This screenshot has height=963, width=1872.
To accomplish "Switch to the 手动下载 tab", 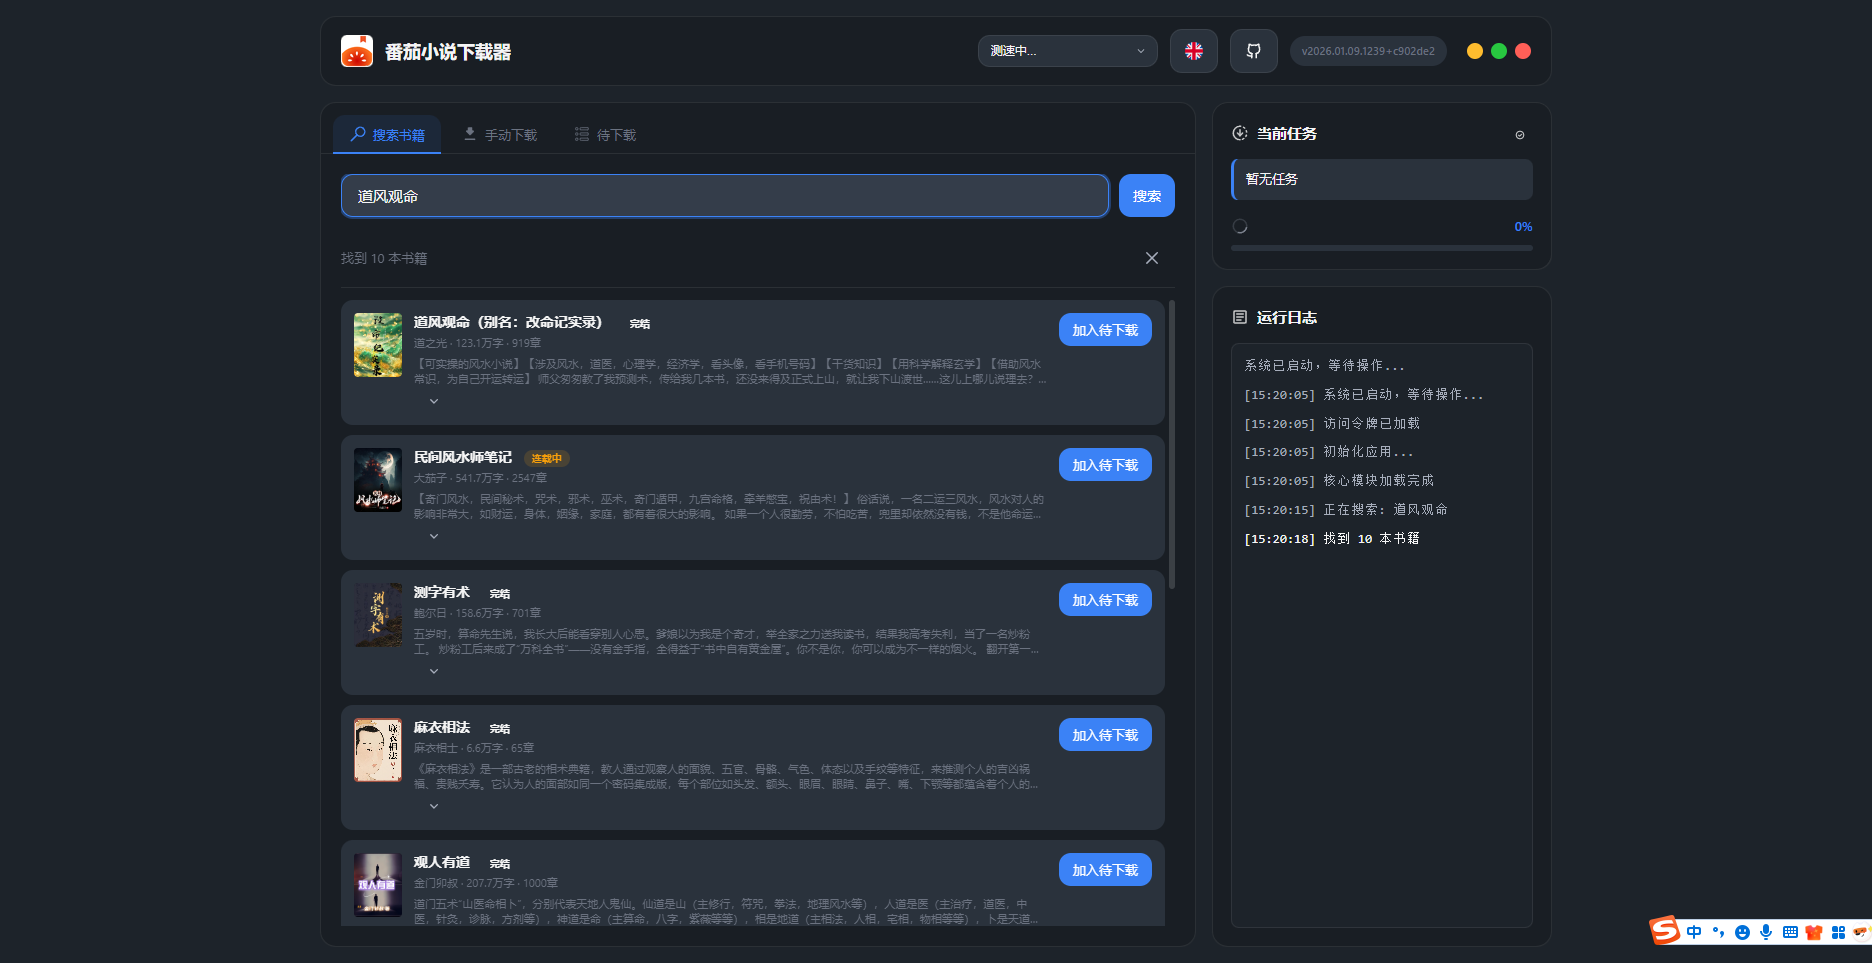I will point(500,135).
